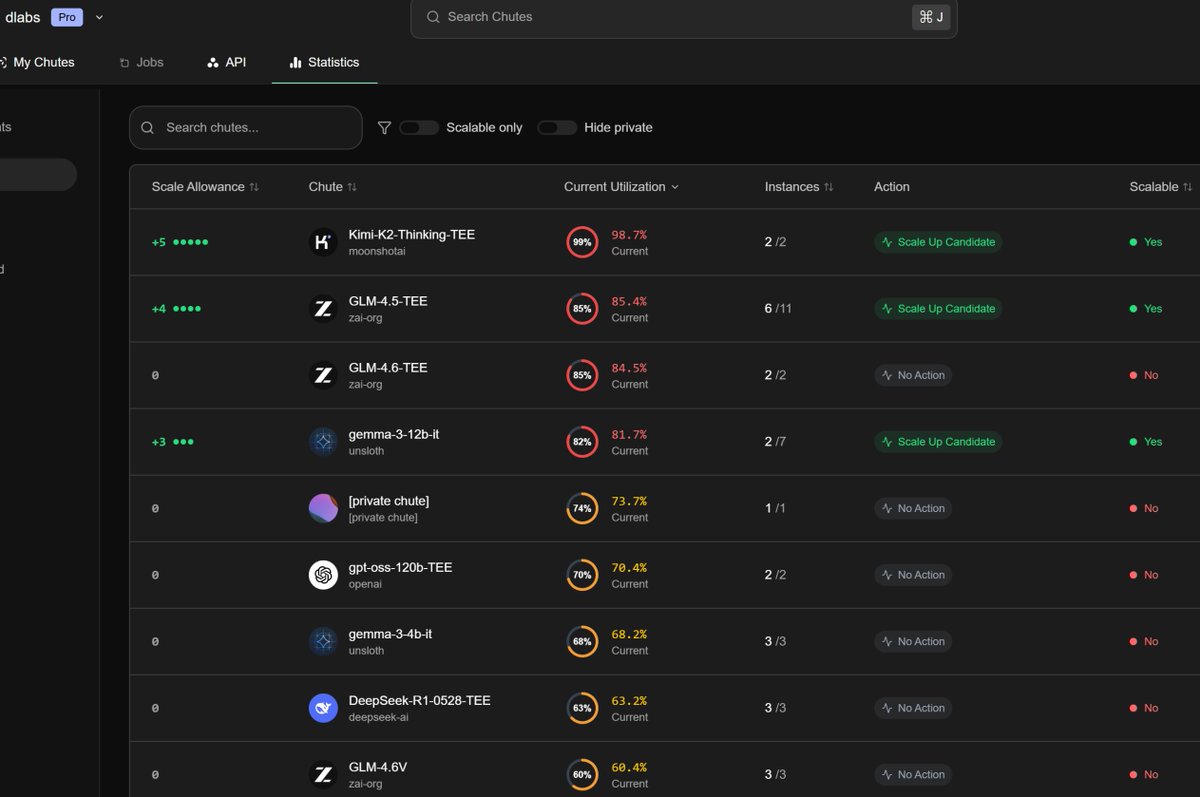This screenshot has height=797, width=1200.
Task: Click the No scalable status for GLM-4.6-TEE
Action: point(1144,375)
